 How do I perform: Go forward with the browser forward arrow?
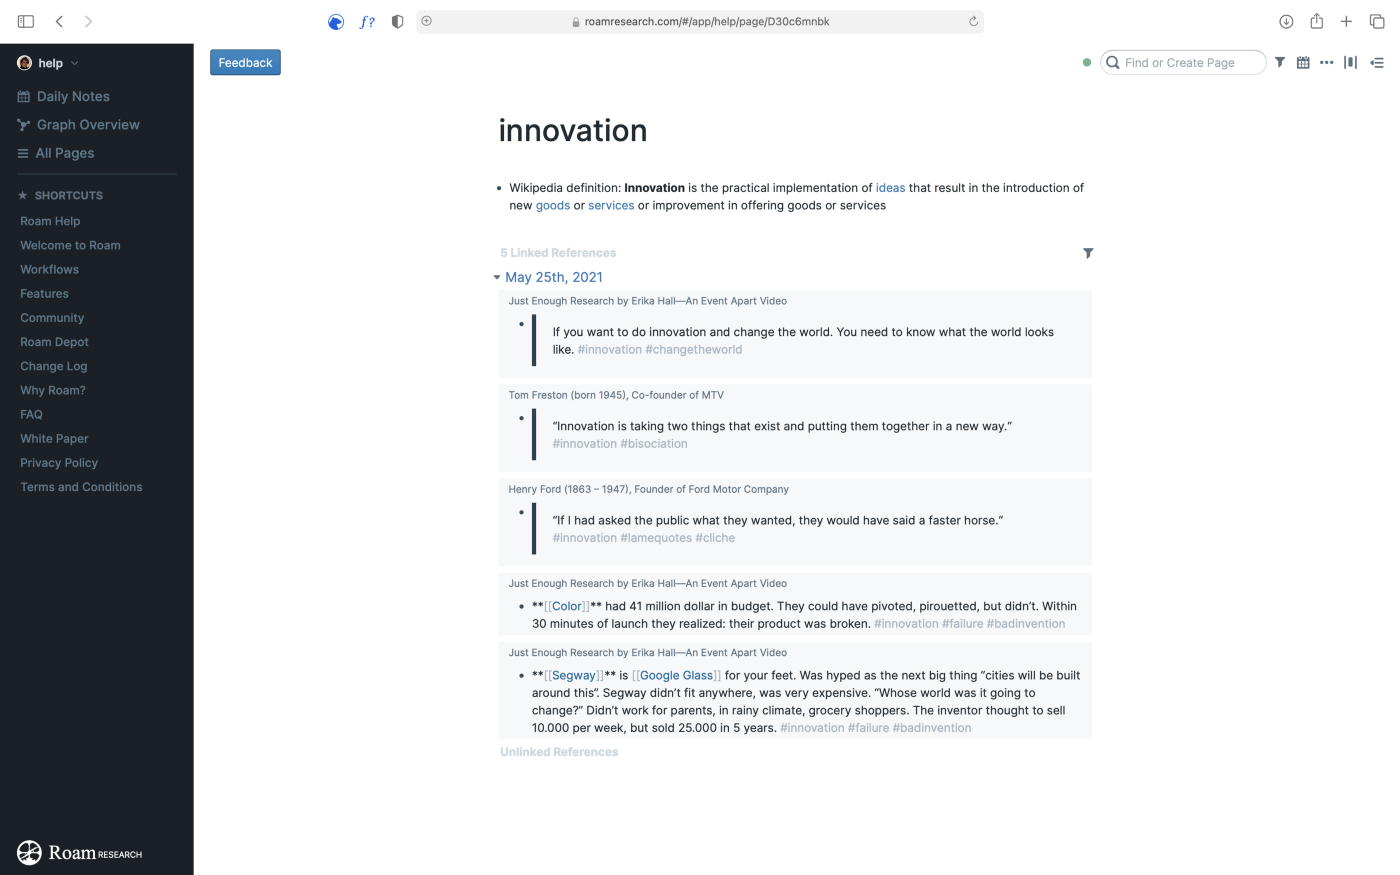[89, 21]
